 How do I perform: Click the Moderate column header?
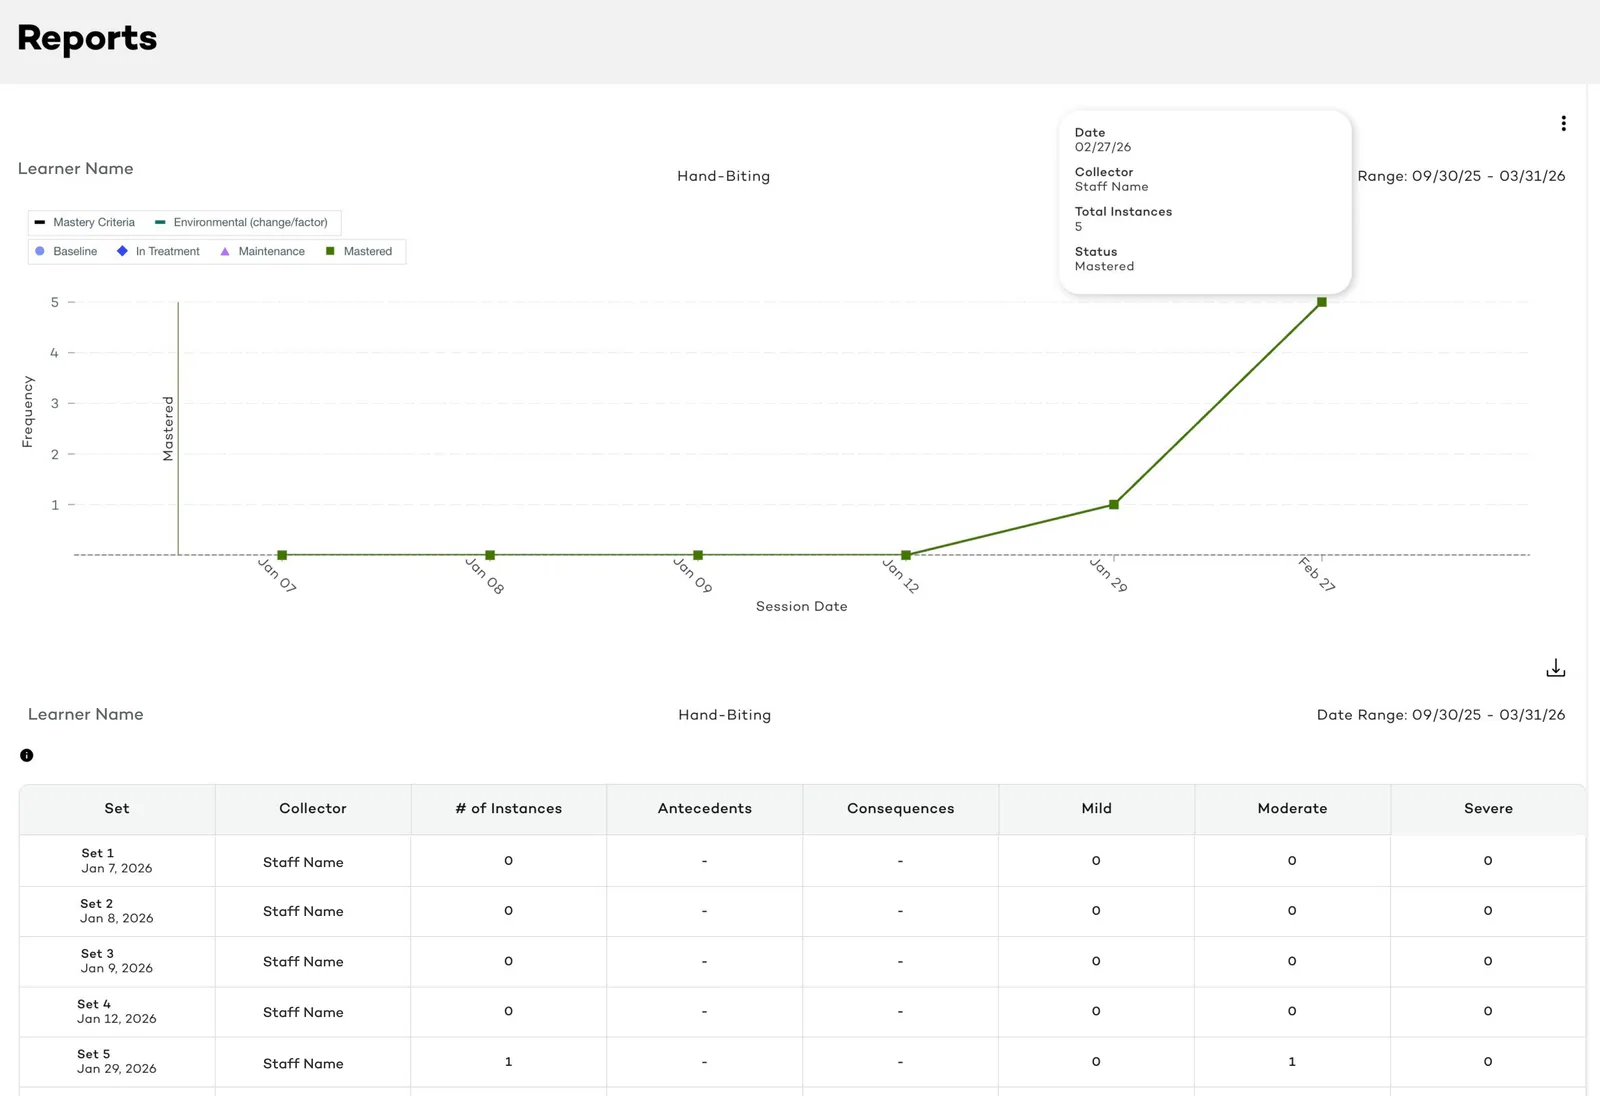[x=1293, y=809]
